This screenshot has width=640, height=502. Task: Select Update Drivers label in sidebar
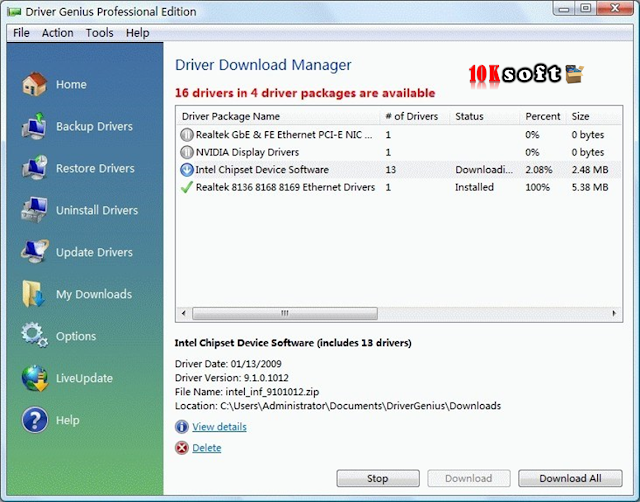[x=94, y=252]
